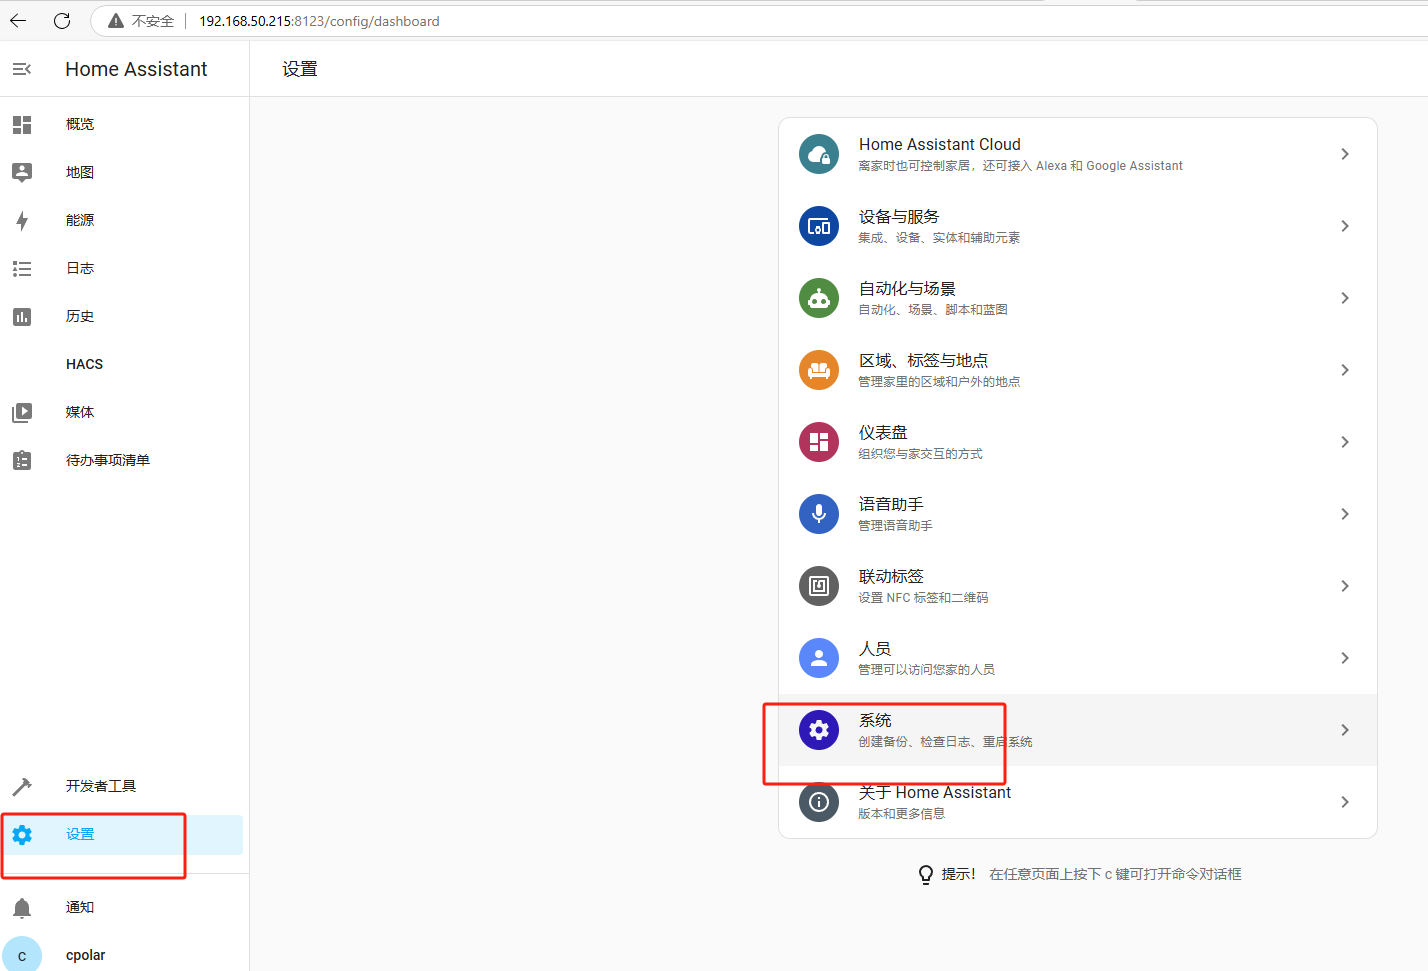Open the Home Assistant Cloud settings

click(1078, 154)
